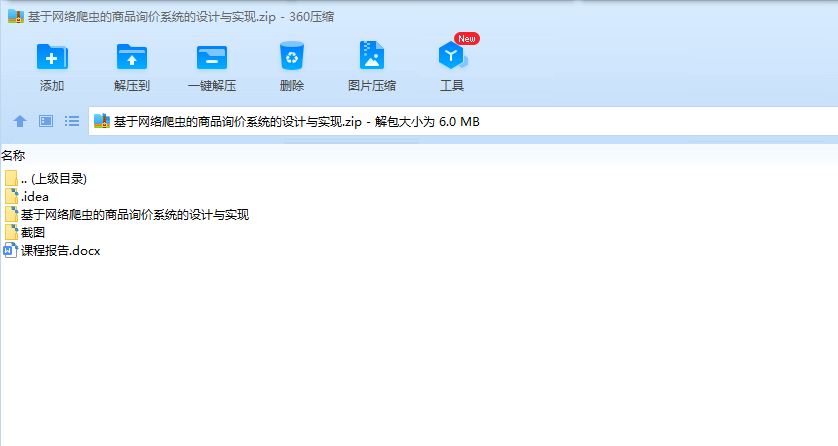This screenshot has height=446, width=838.
Task: Click the 添加 (Add) toolbar icon
Action: (x=52, y=57)
